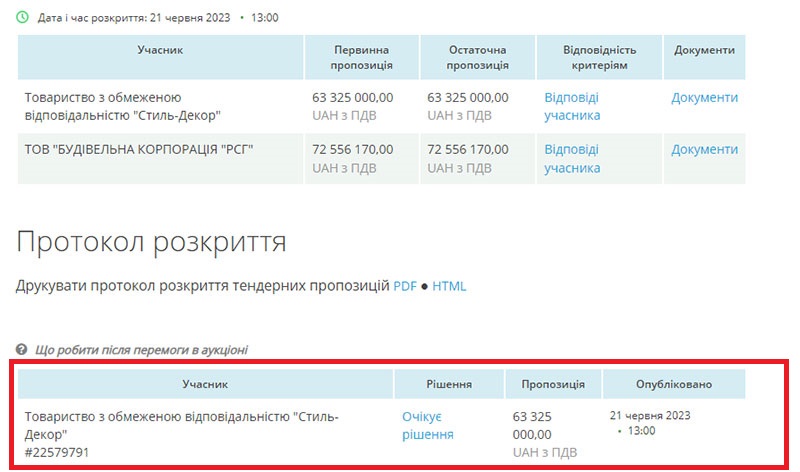The image size is (800, 472).
Task: Click the 72 556 170,00 initial offer amount
Action: (353, 149)
